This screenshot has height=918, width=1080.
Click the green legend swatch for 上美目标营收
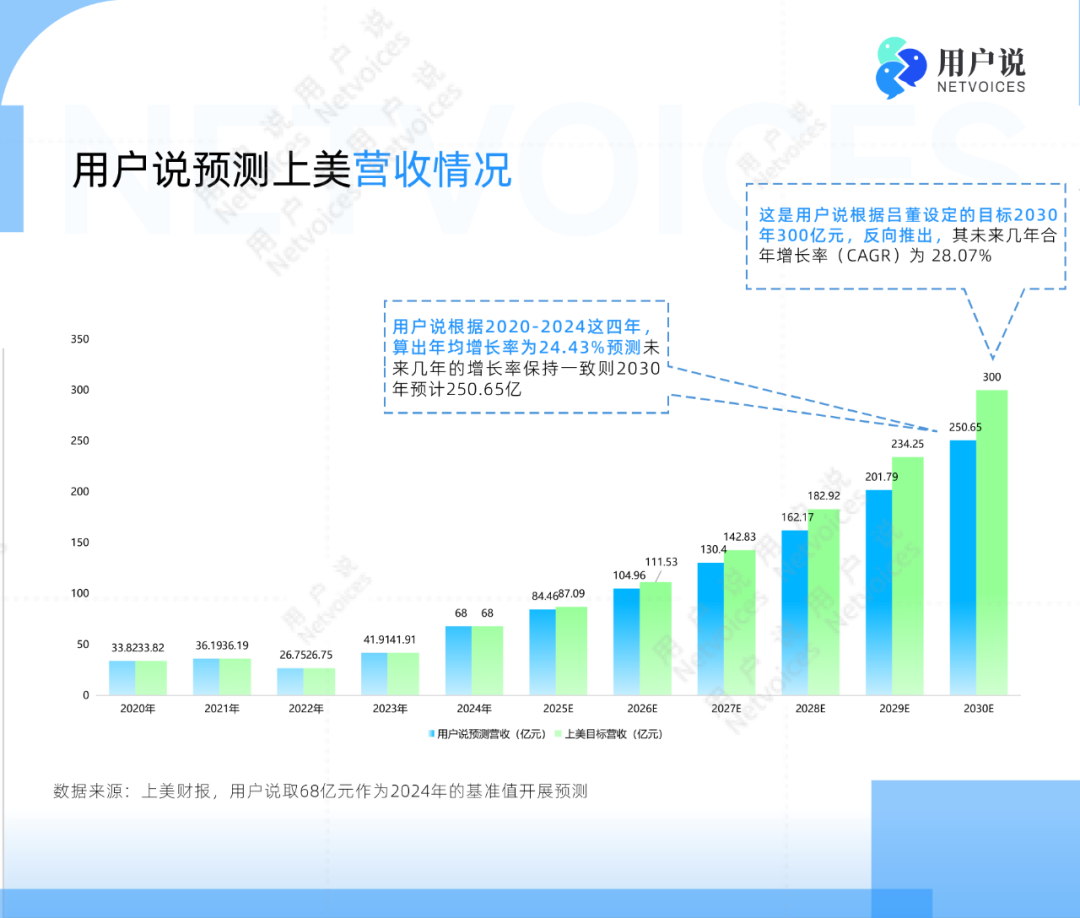559,733
